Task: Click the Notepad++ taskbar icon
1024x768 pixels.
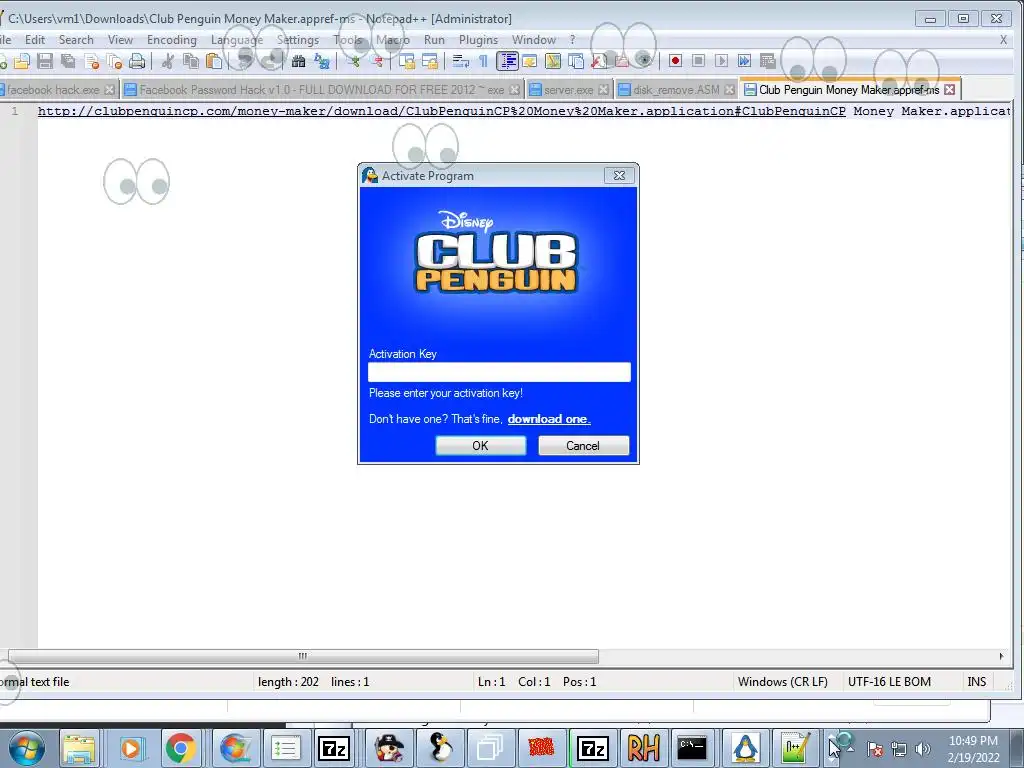Action: click(795, 748)
